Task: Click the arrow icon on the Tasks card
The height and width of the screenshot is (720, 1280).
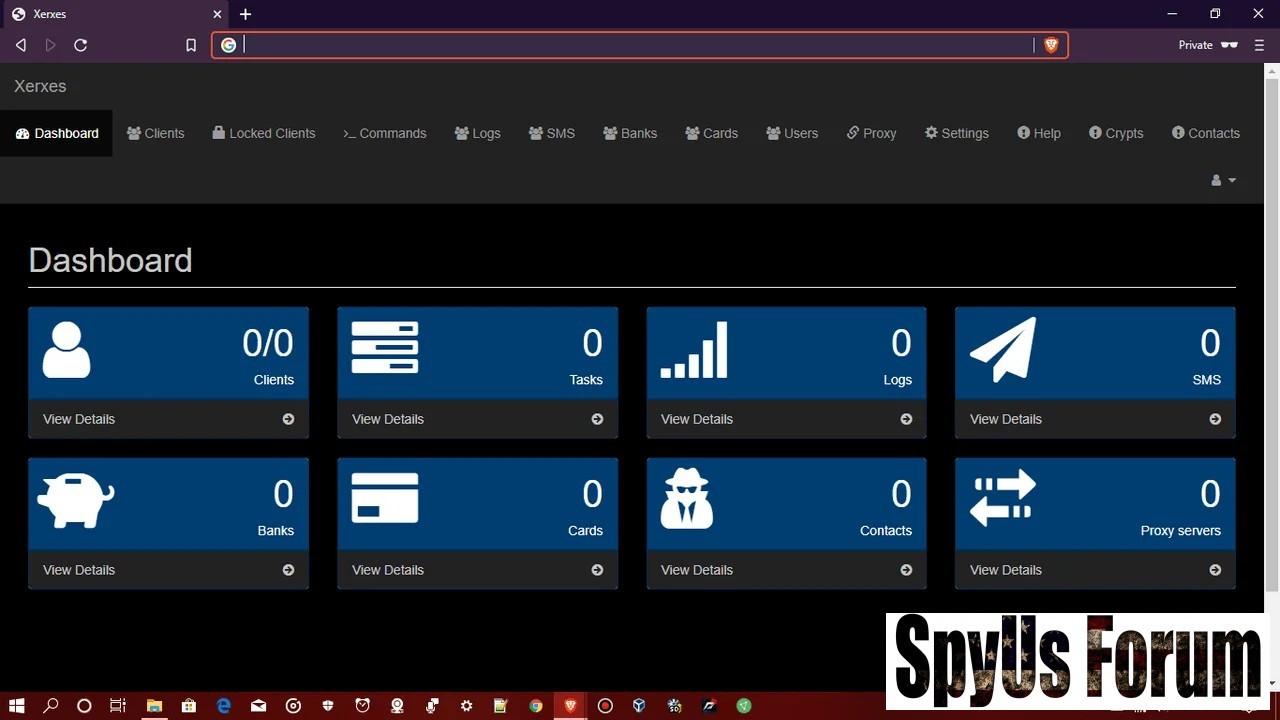Action: click(x=597, y=419)
